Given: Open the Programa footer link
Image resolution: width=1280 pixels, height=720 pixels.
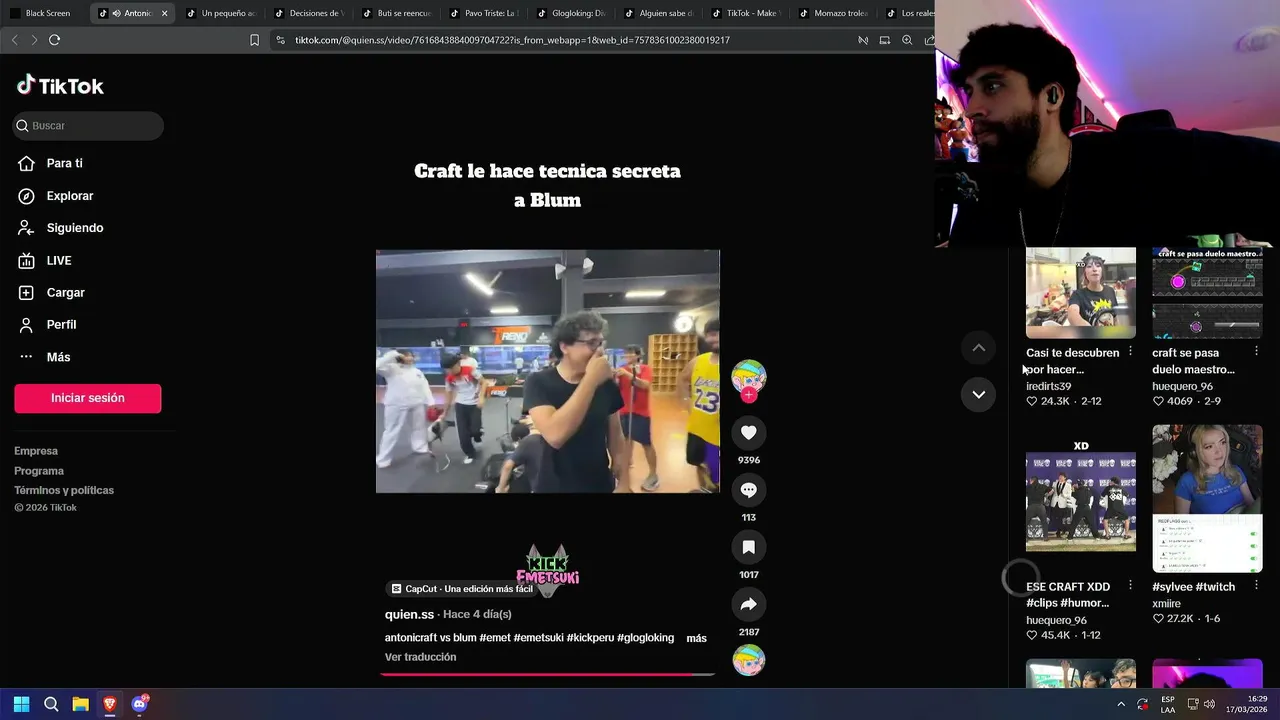Looking at the screenshot, I should click(39, 471).
